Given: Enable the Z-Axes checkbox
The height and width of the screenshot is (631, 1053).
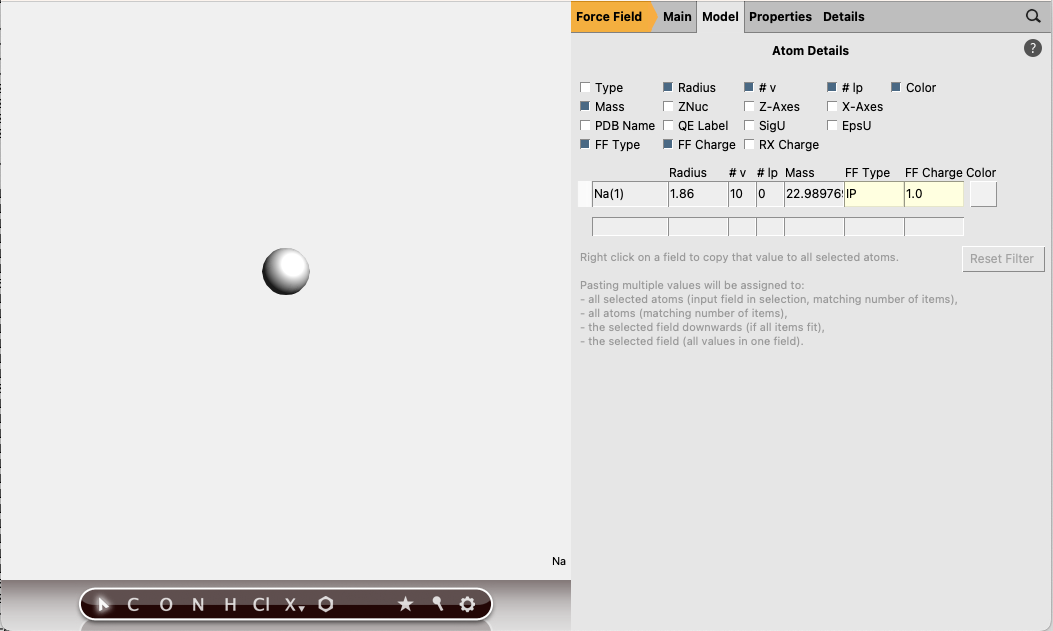Looking at the screenshot, I should point(749,106).
